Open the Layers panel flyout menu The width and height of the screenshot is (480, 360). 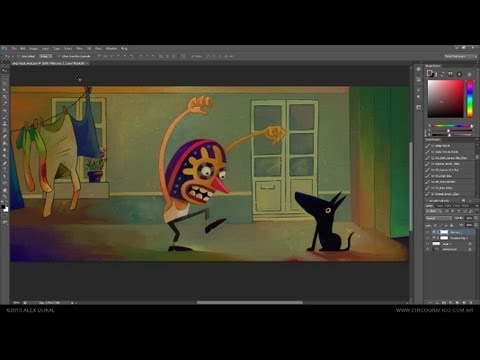tap(476, 206)
